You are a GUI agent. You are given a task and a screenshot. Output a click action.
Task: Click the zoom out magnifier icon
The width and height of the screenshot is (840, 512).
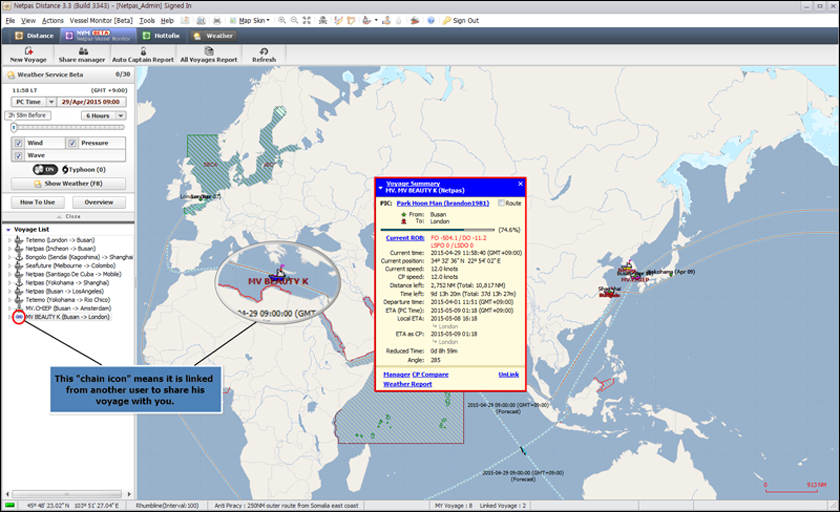click(x=294, y=20)
